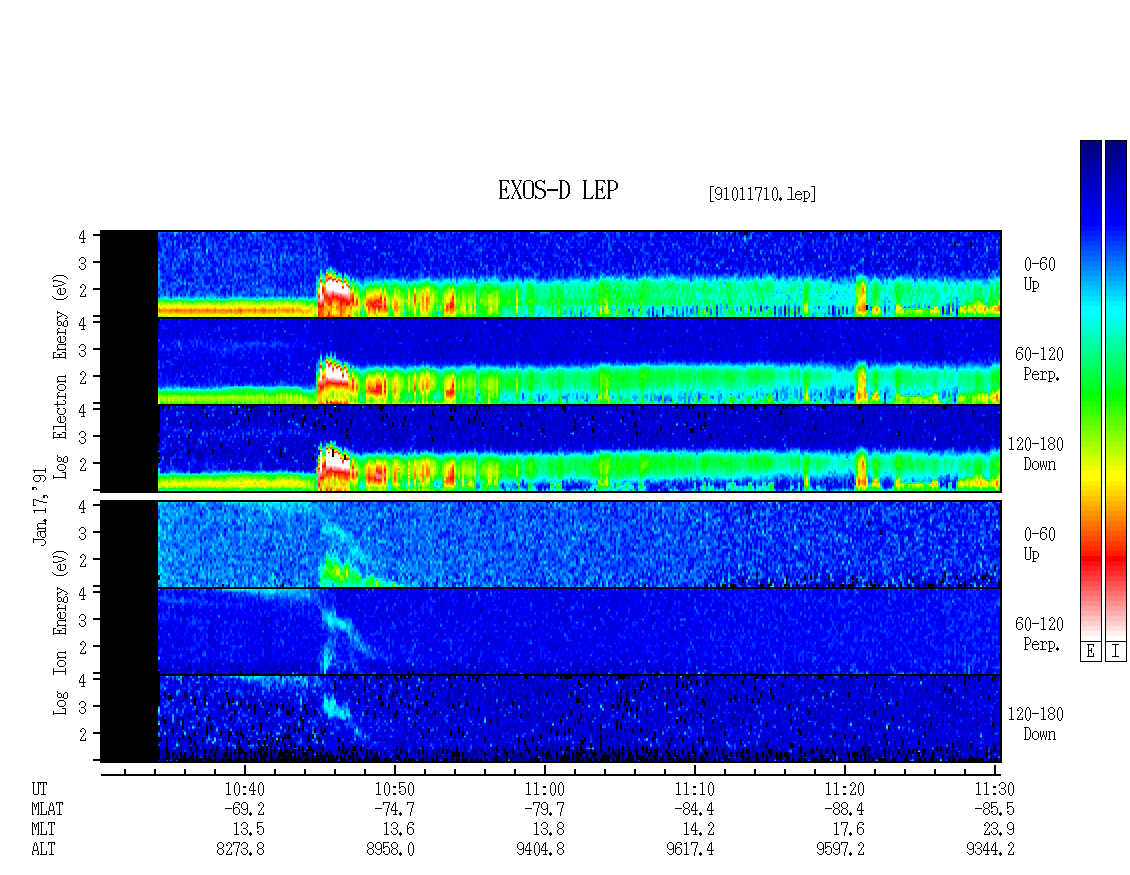This screenshot has height=875, width=1130.
Task: Click the EXOS-D LEP plot title
Action: (558, 190)
